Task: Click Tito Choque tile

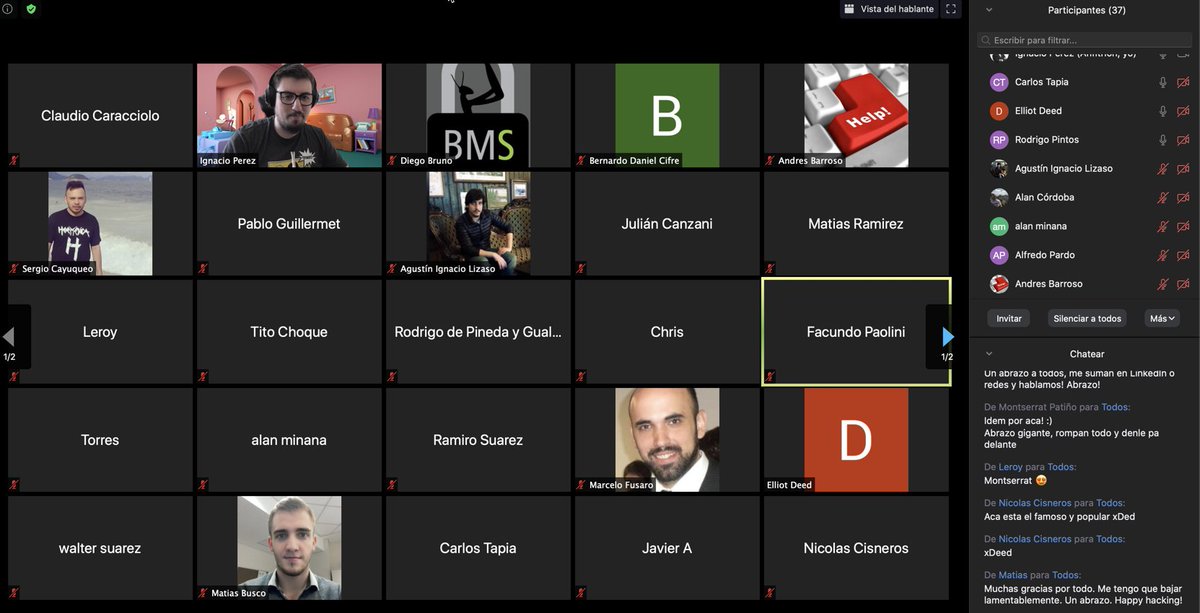Action: click(x=289, y=332)
